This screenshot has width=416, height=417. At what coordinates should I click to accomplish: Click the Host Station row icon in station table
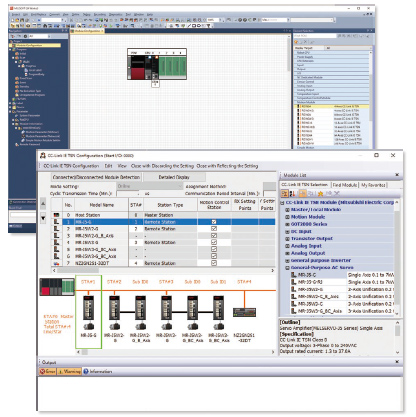coord(56,215)
